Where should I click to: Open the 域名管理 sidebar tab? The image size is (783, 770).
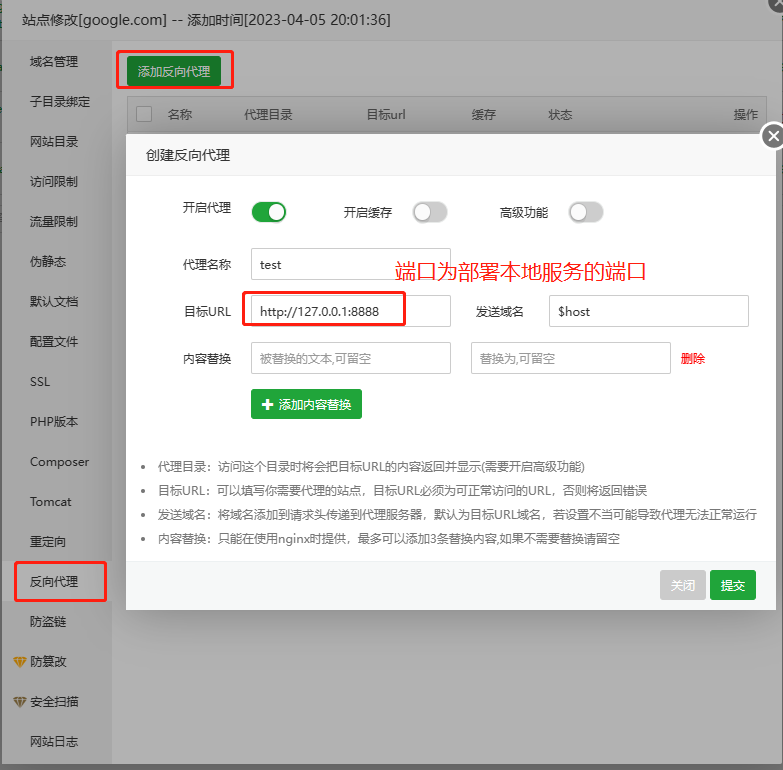[x=54, y=62]
